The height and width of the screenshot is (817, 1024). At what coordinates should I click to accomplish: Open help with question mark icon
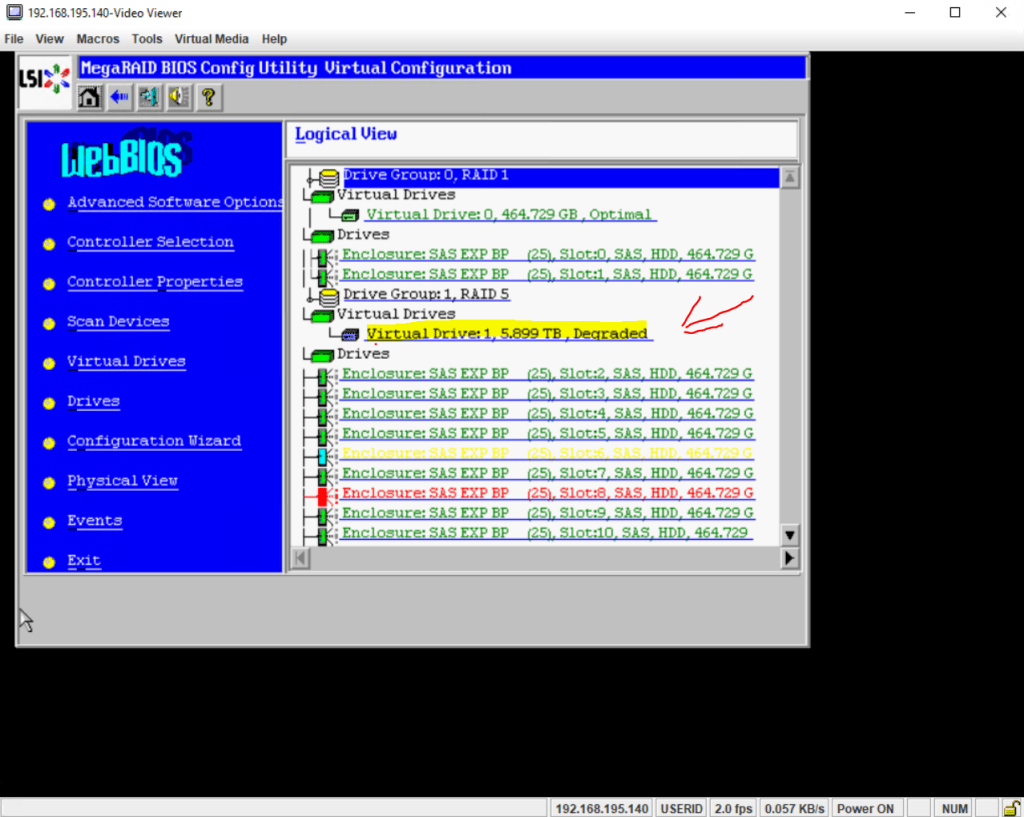(x=209, y=97)
